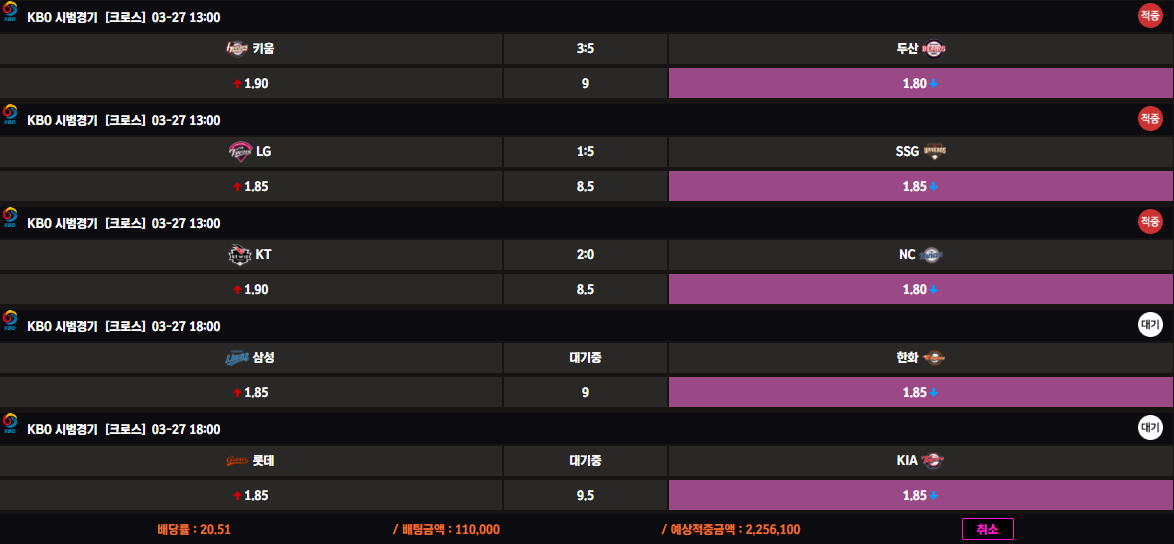Click the Samsung Lions team logo
Screen dimensions: 1174x544
click(x=236, y=358)
